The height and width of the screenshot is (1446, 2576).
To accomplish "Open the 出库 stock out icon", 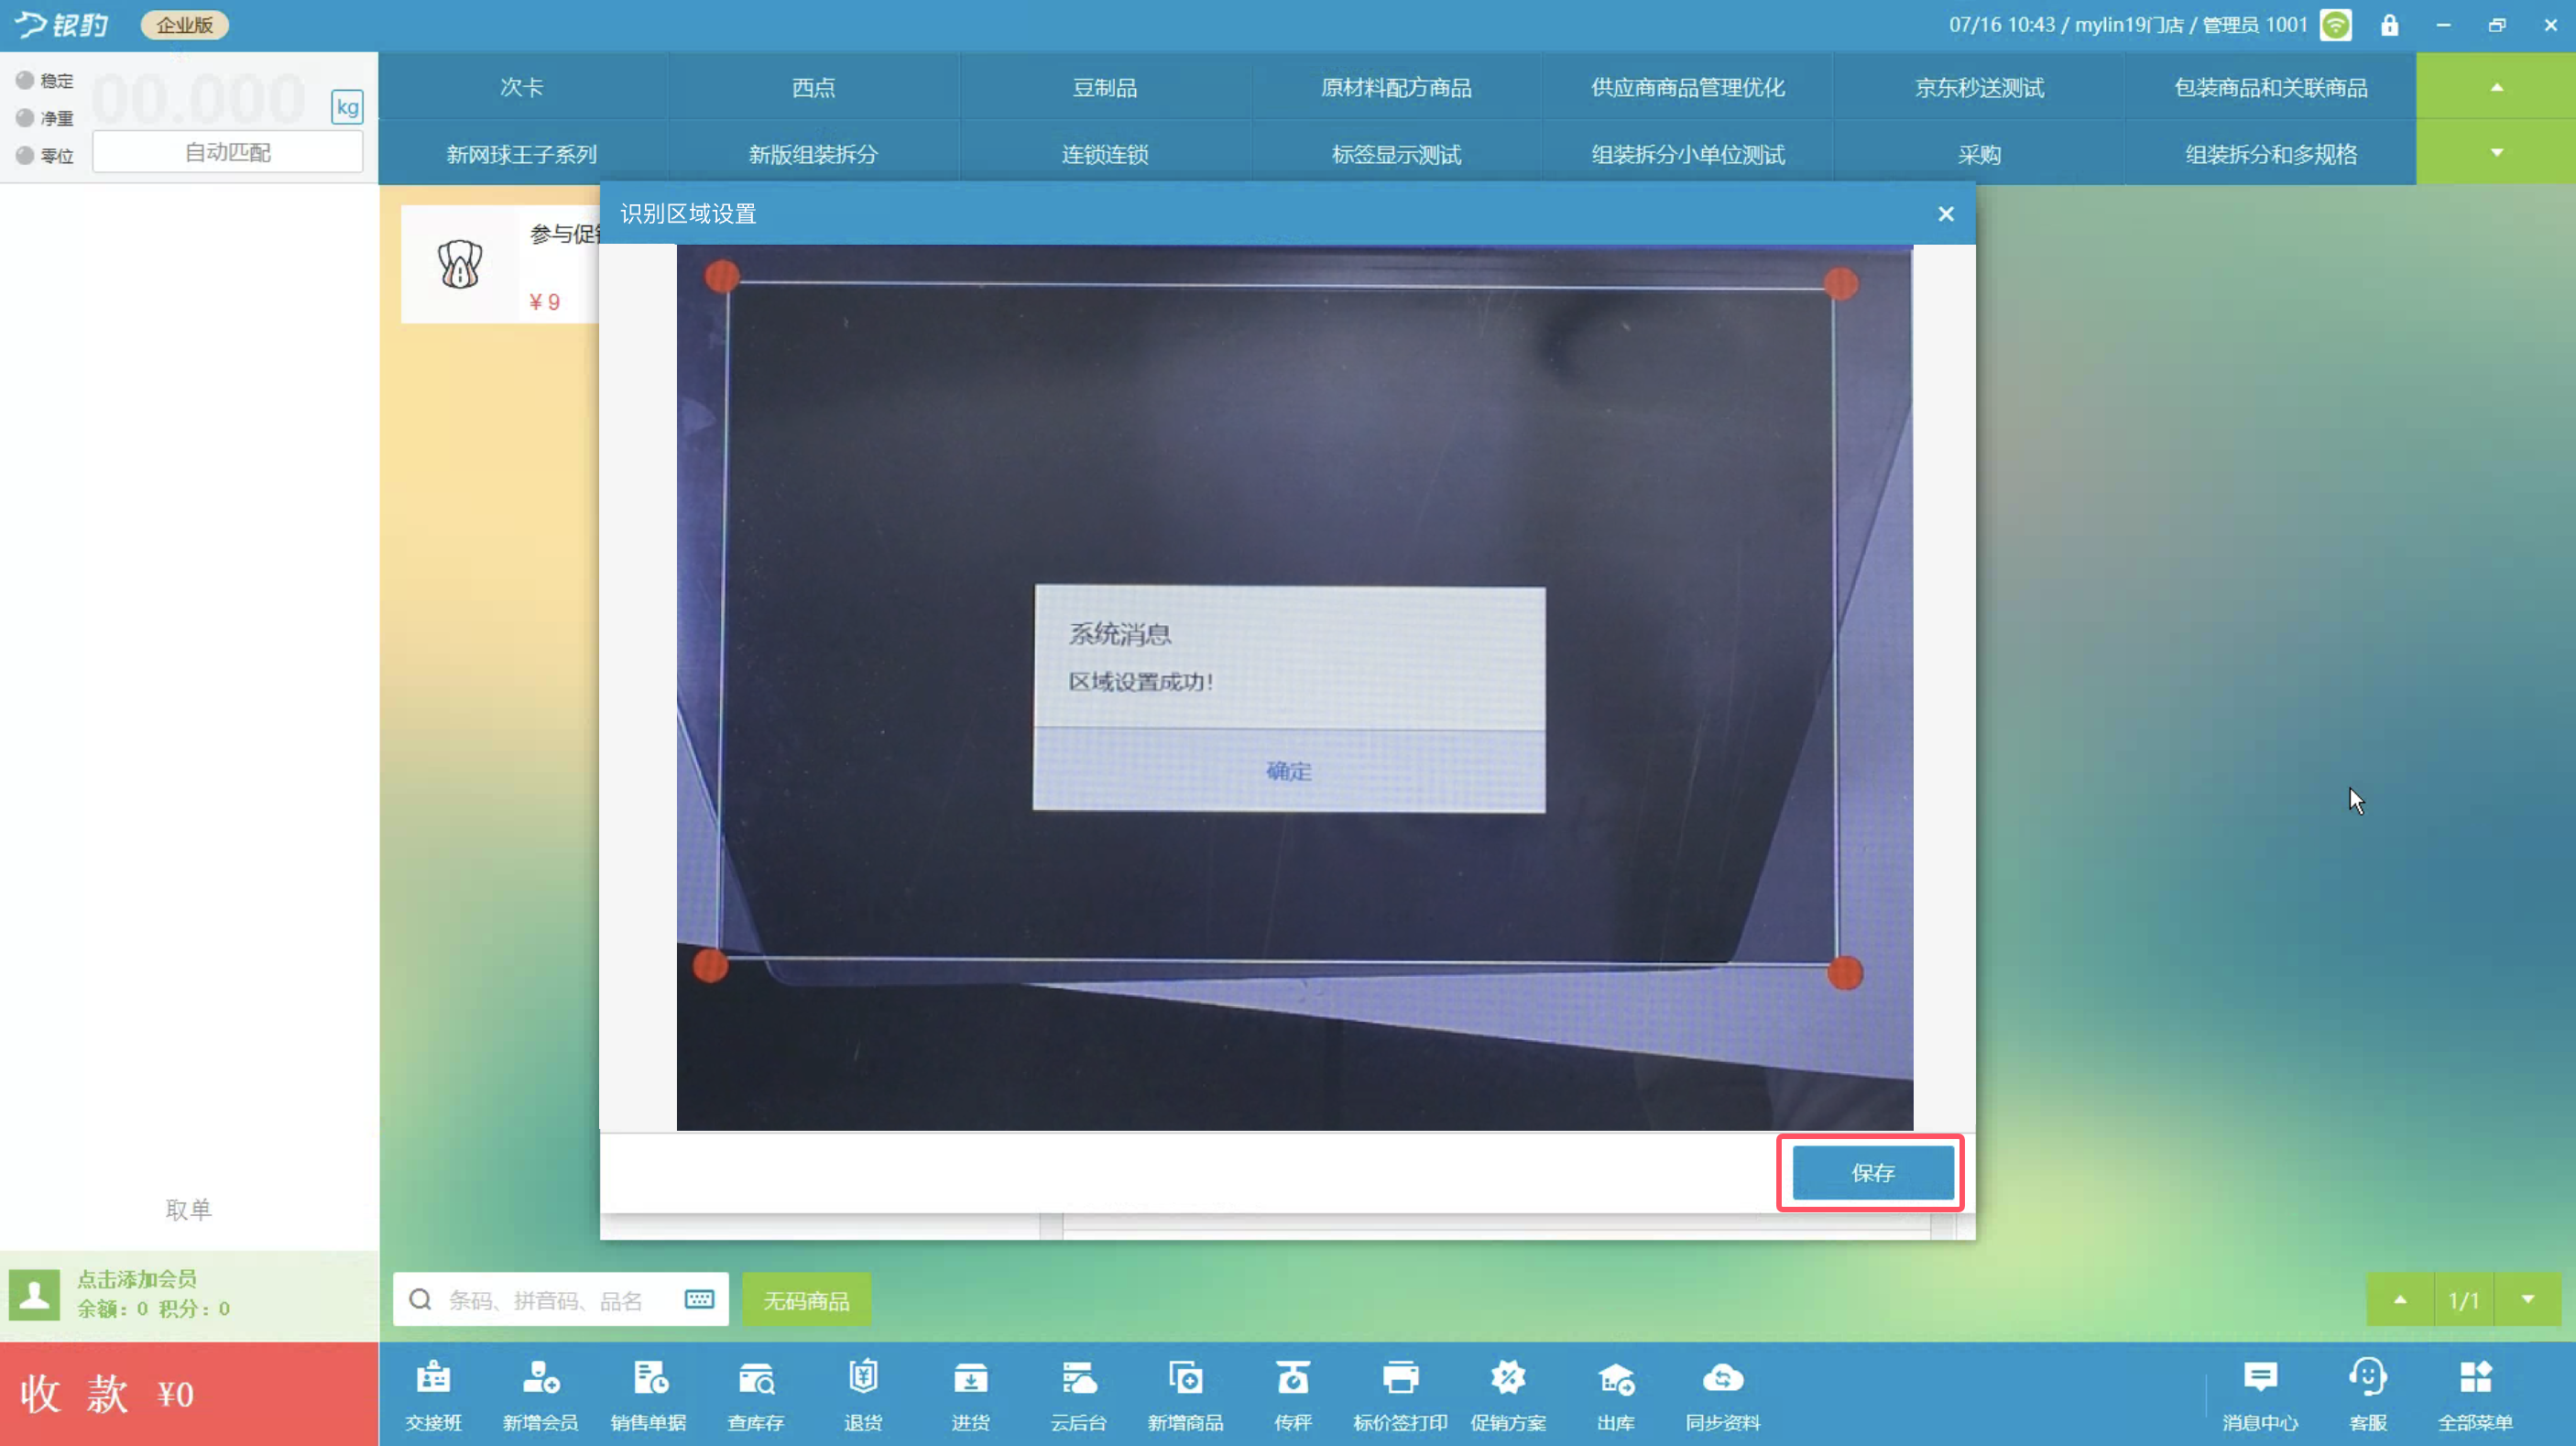I will click(x=1615, y=1394).
